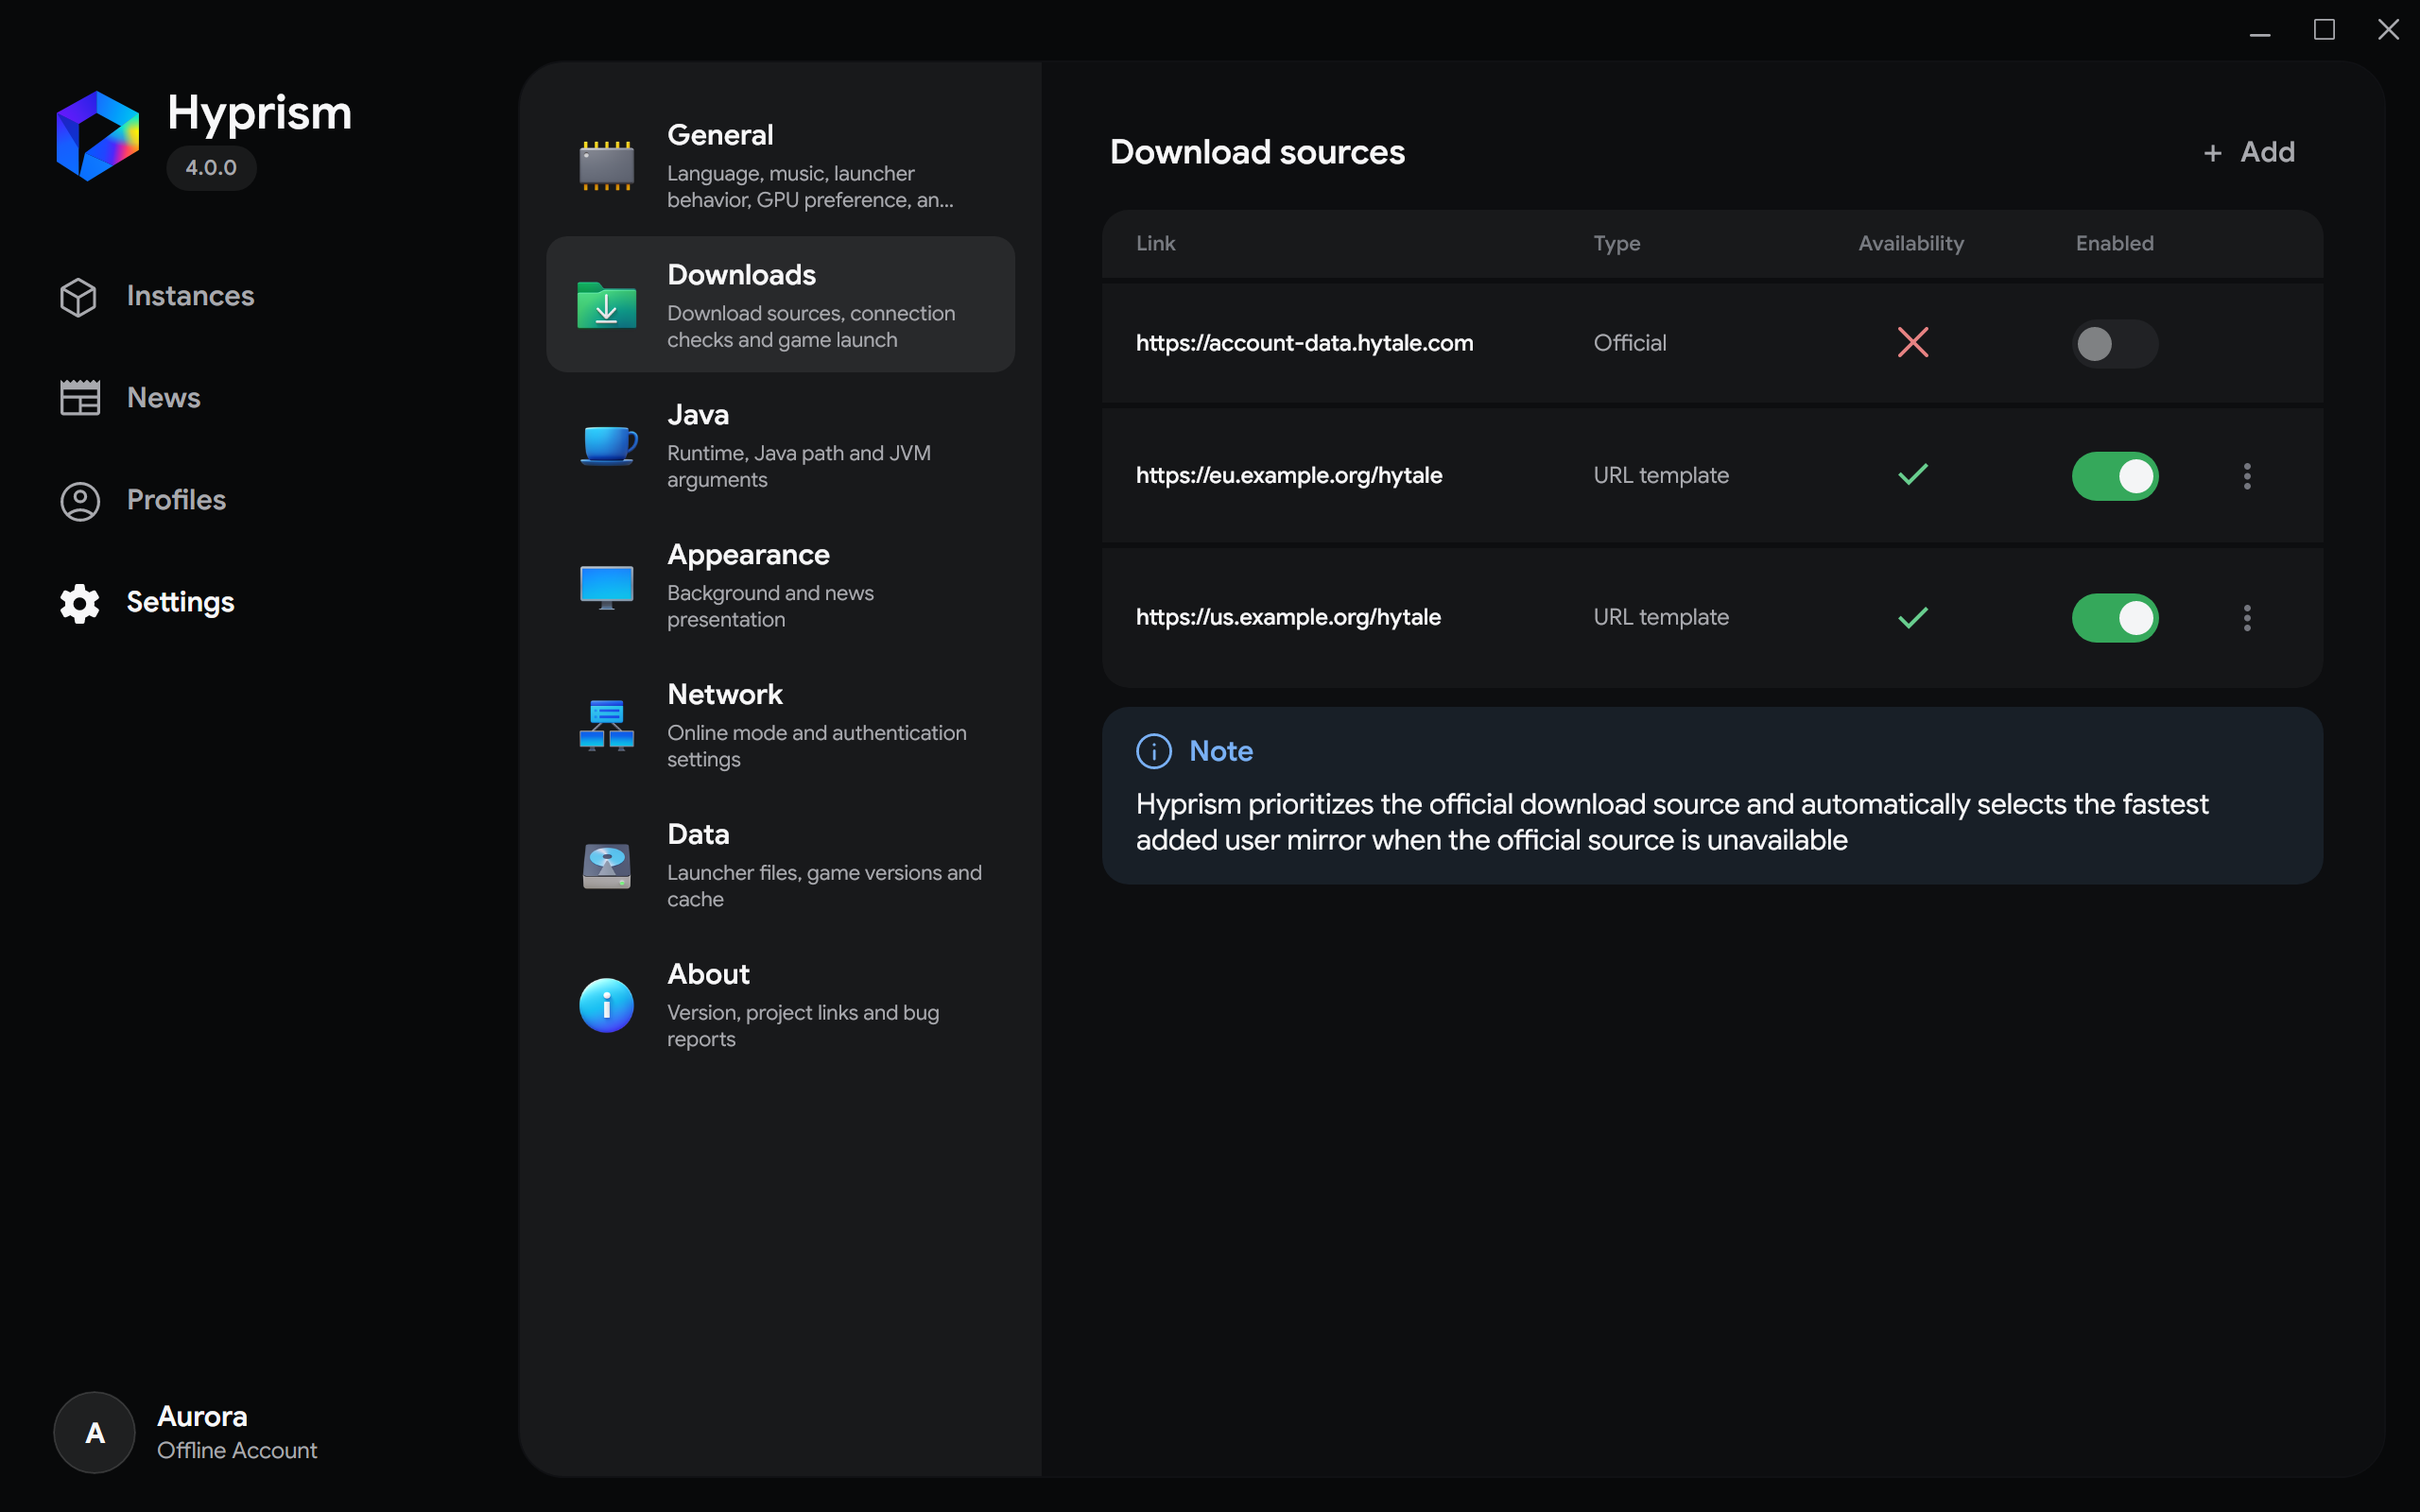Go to Network settings
2420x1512 pixels.
click(780, 725)
